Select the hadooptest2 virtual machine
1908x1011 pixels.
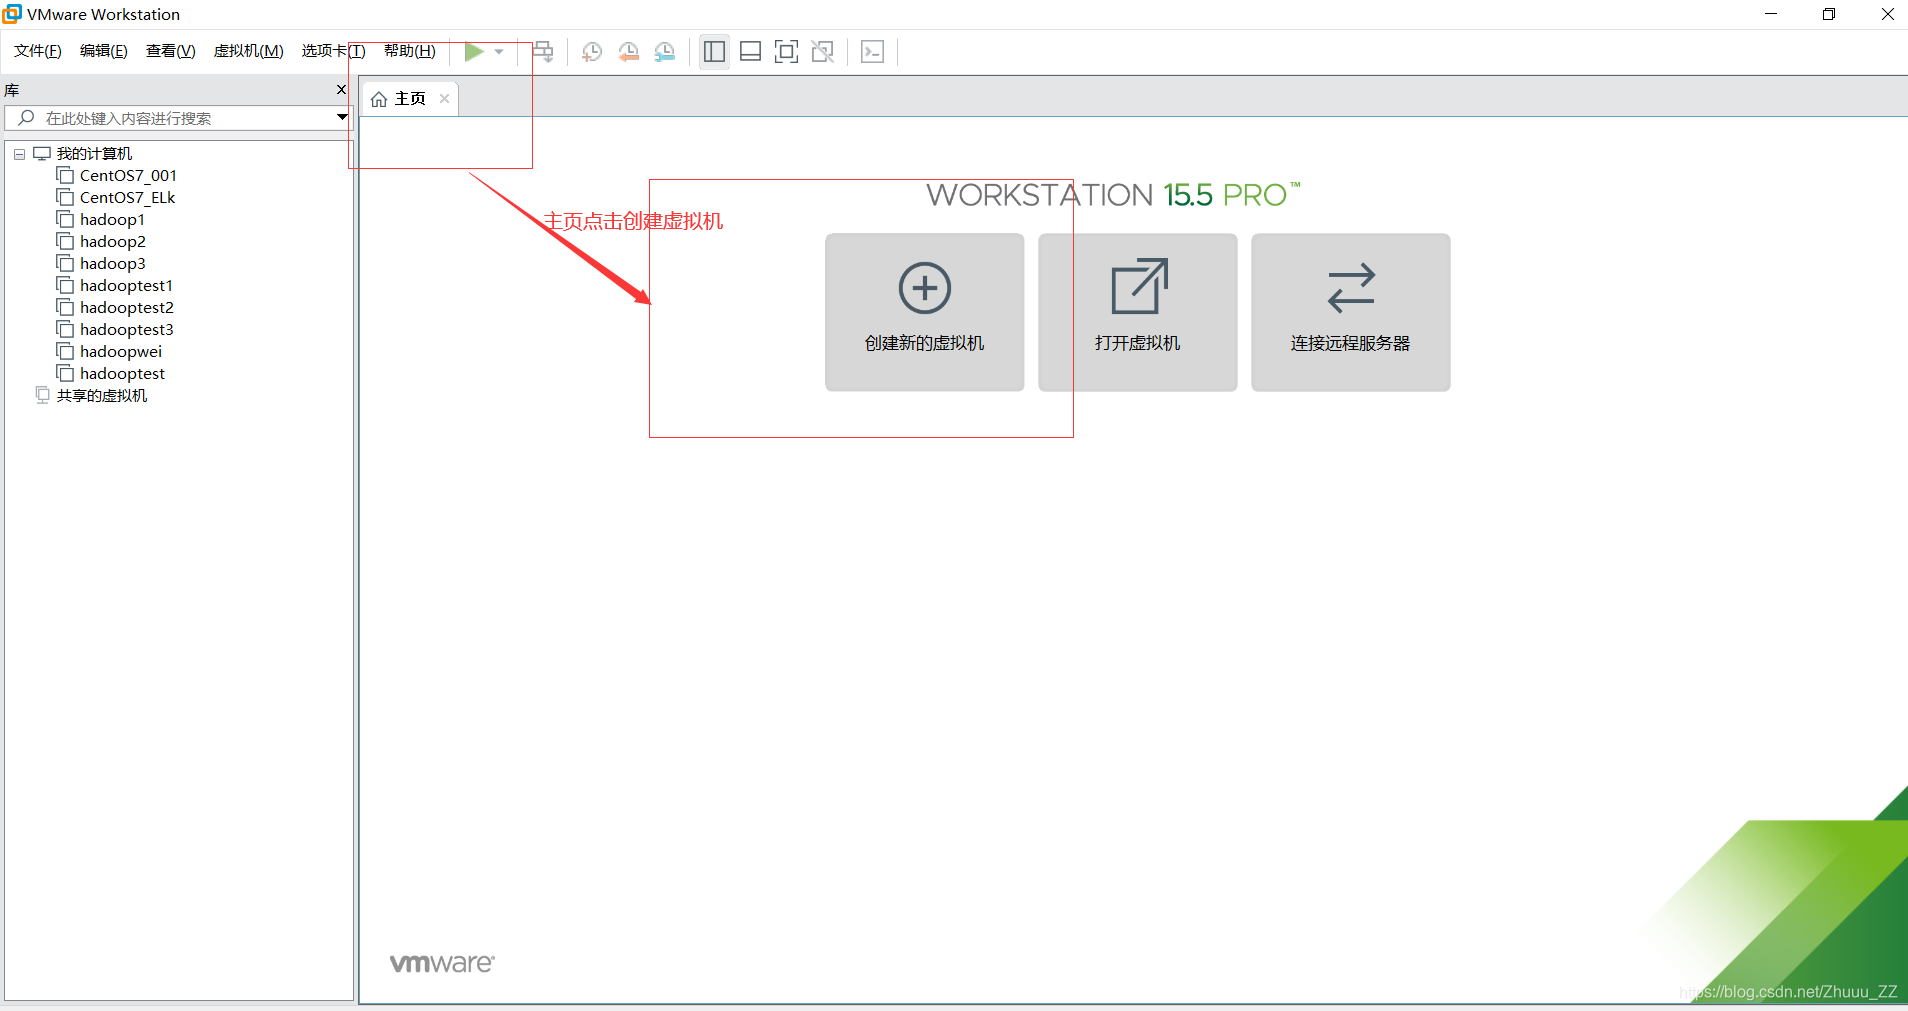tap(127, 308)
